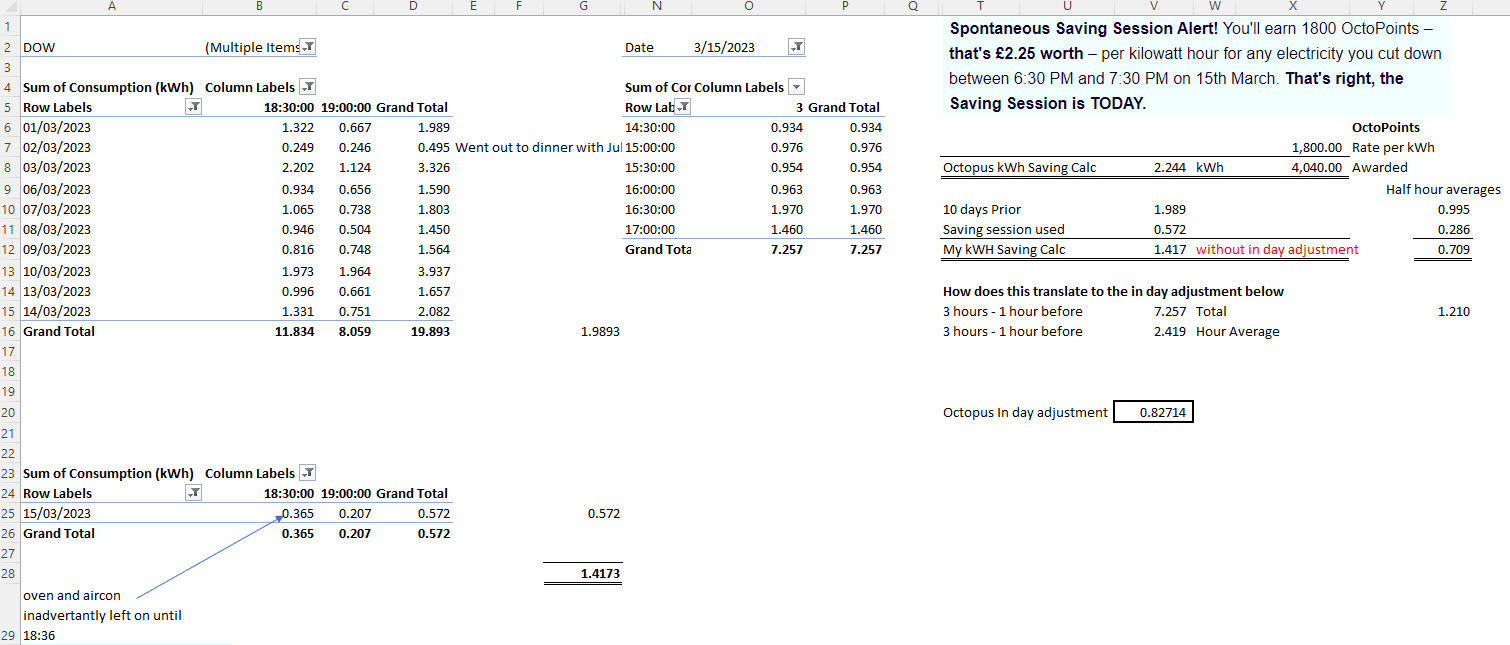Select the 2.419 hour average value
This screenshot has width=1510, height=645.
pos(1170,331)
